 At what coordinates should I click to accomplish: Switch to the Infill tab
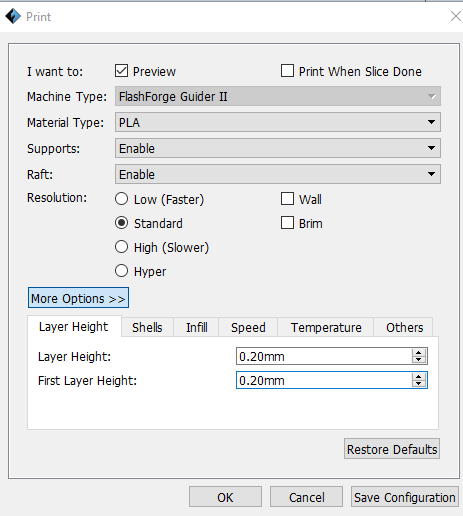point(196,327)
